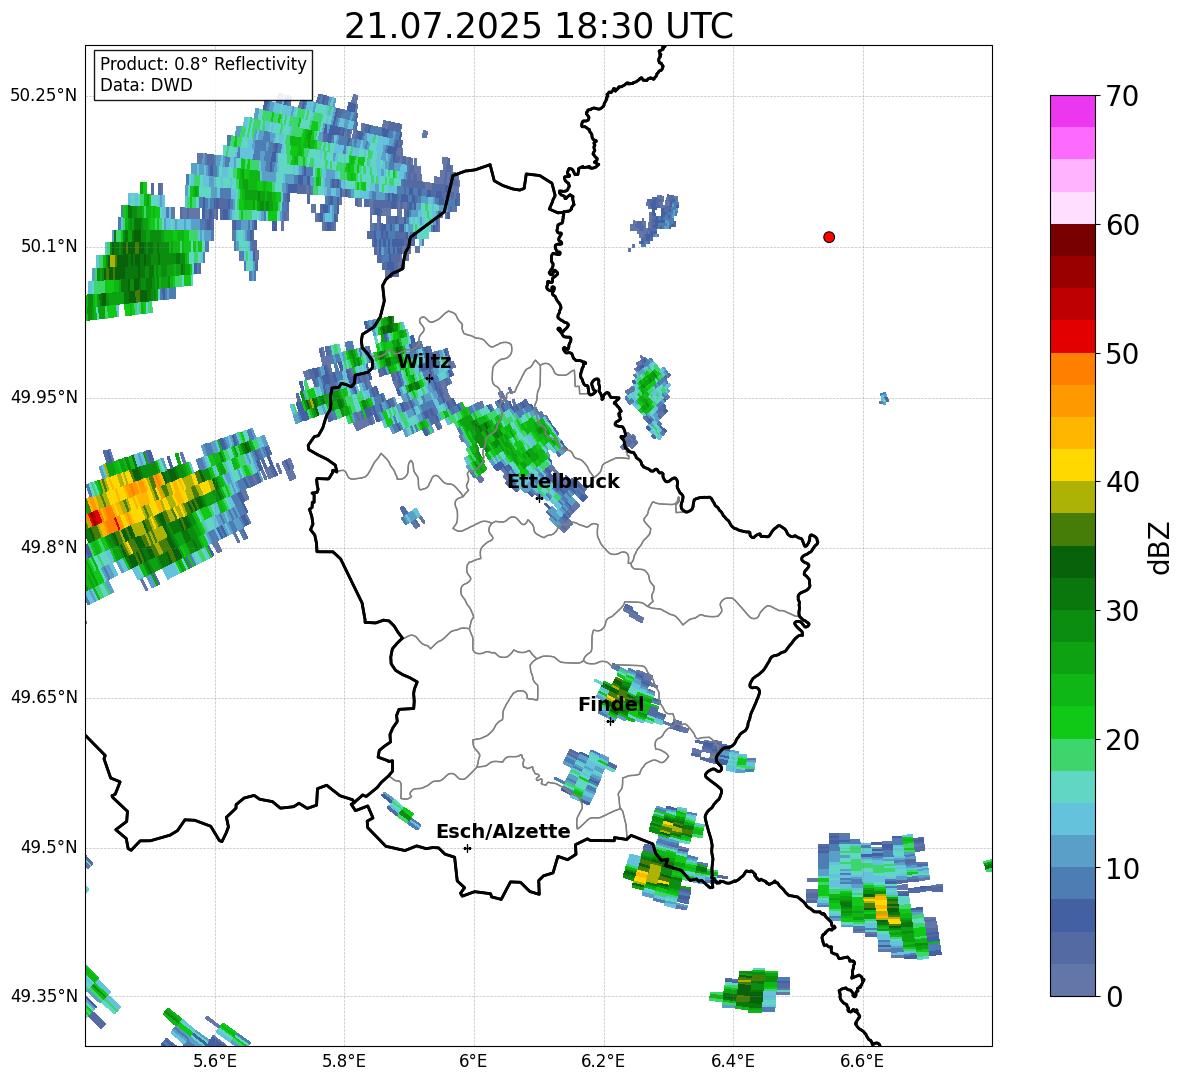Click the 49.95°N latitude label
The width and height of the screenshot is (1184, 1081).
[x=44, y=397]
